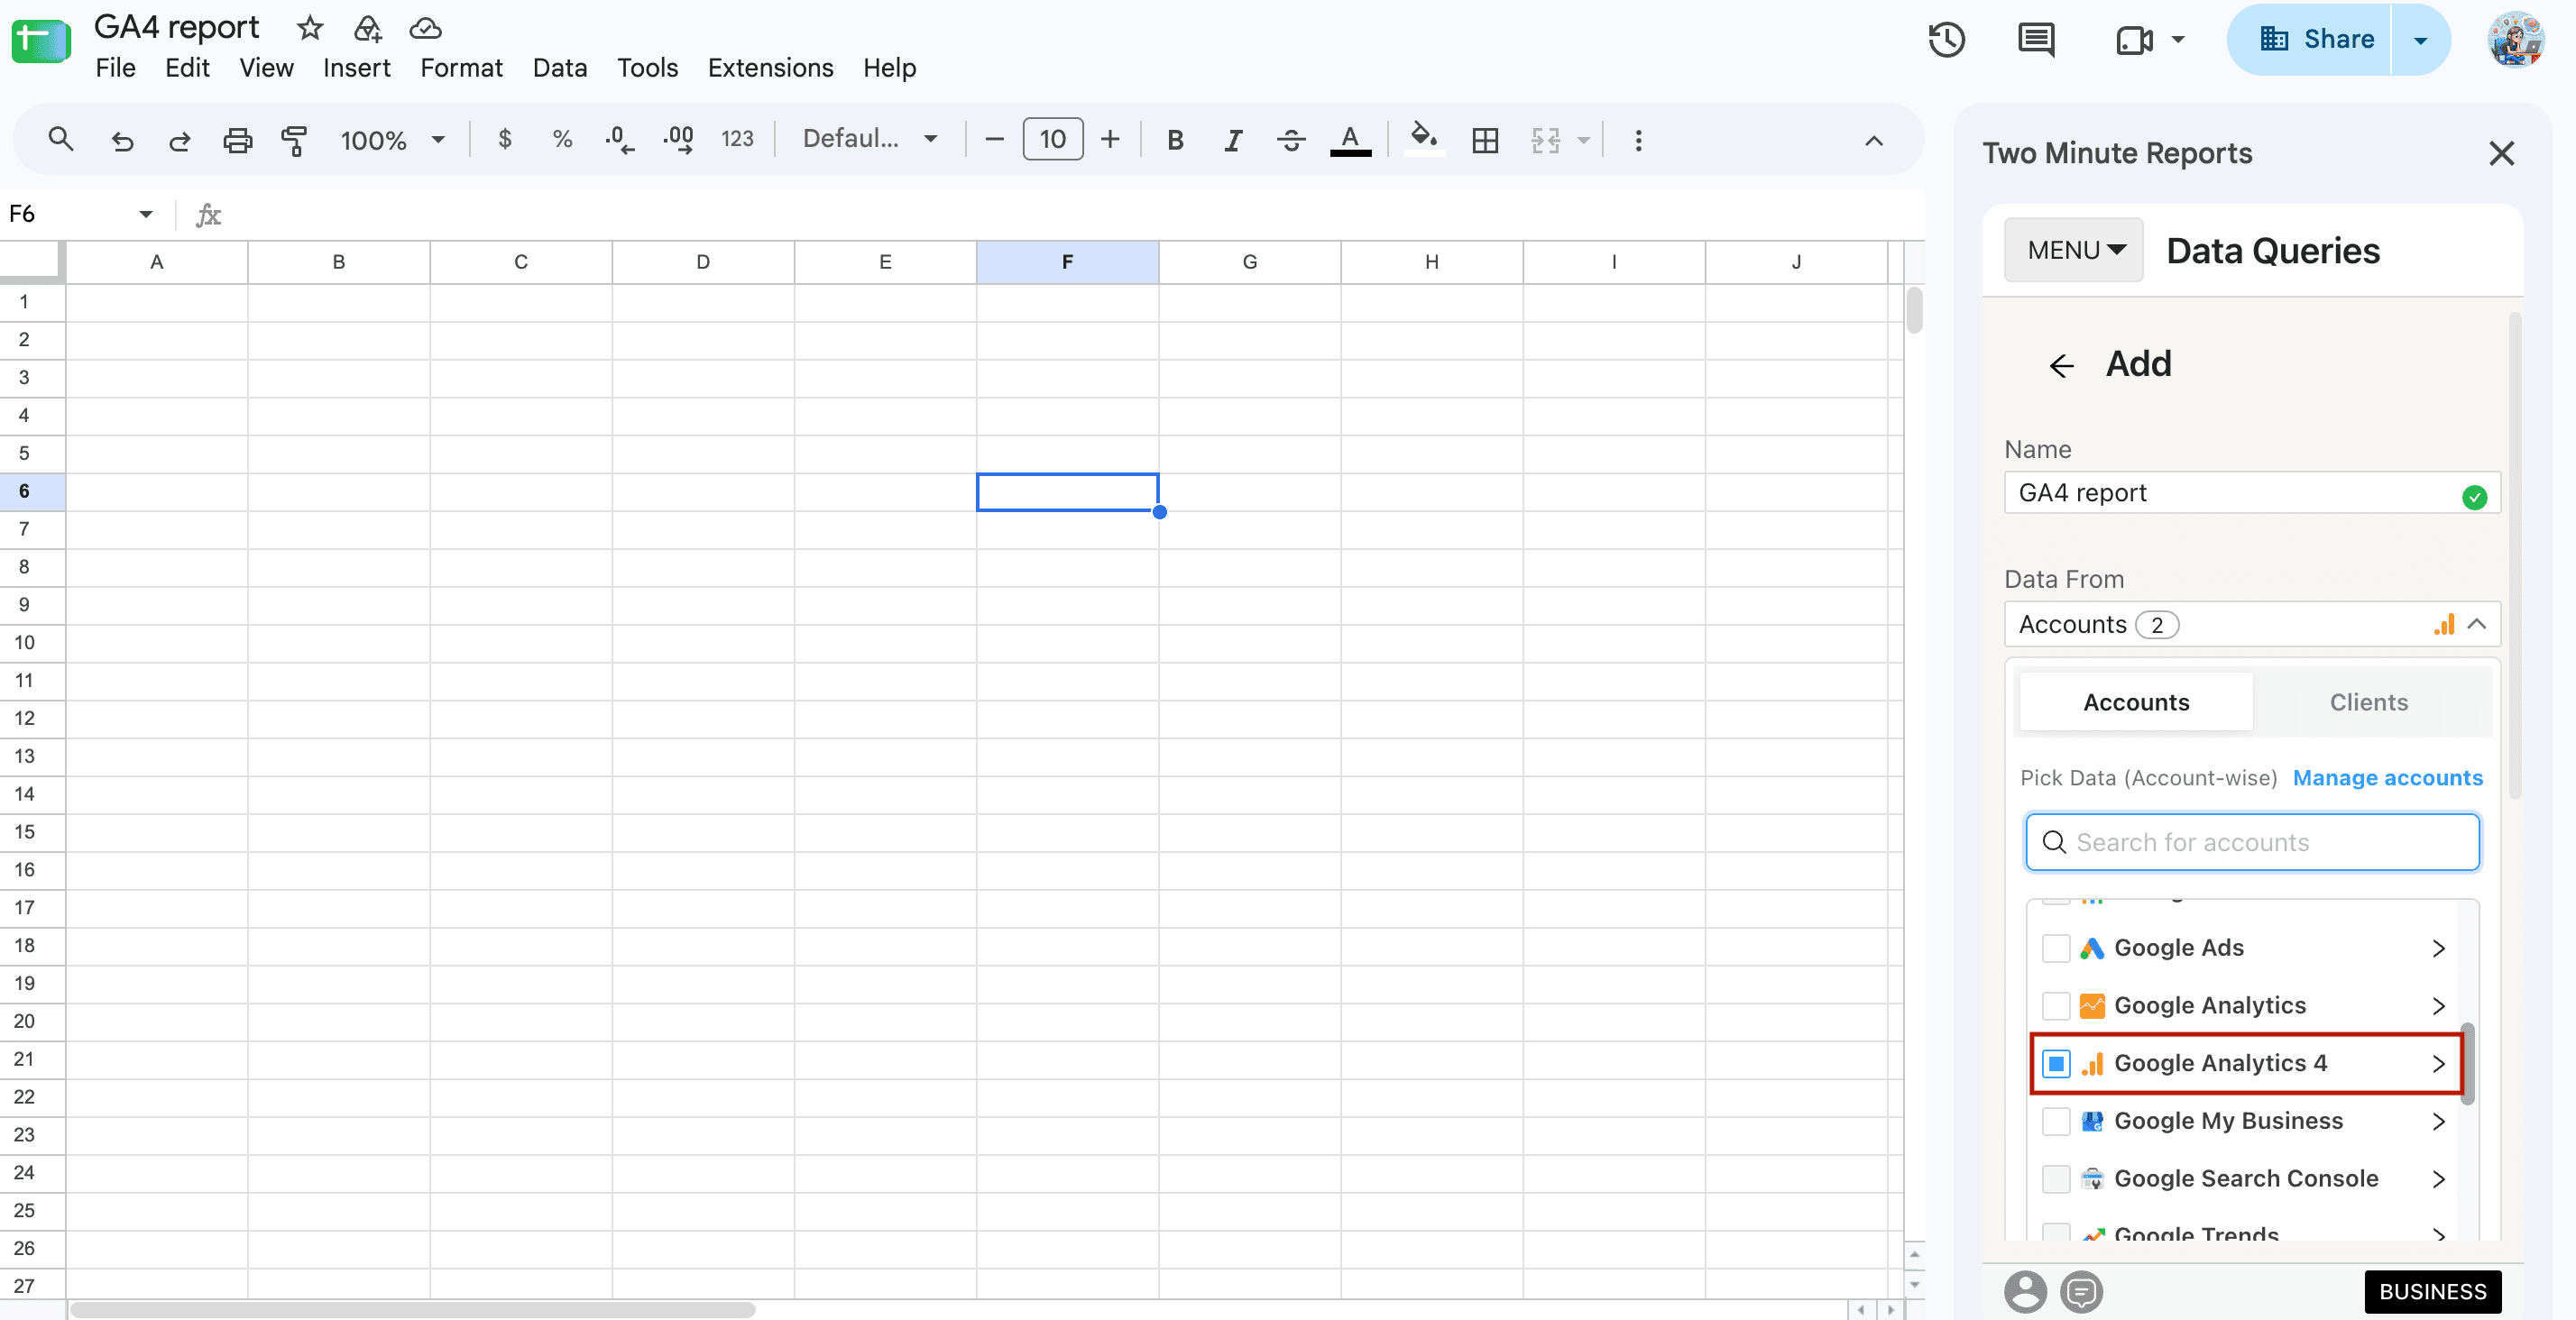Open comments panel icon
Viewport: 2576px width, 1320px height.
[x=2036, y=40]
